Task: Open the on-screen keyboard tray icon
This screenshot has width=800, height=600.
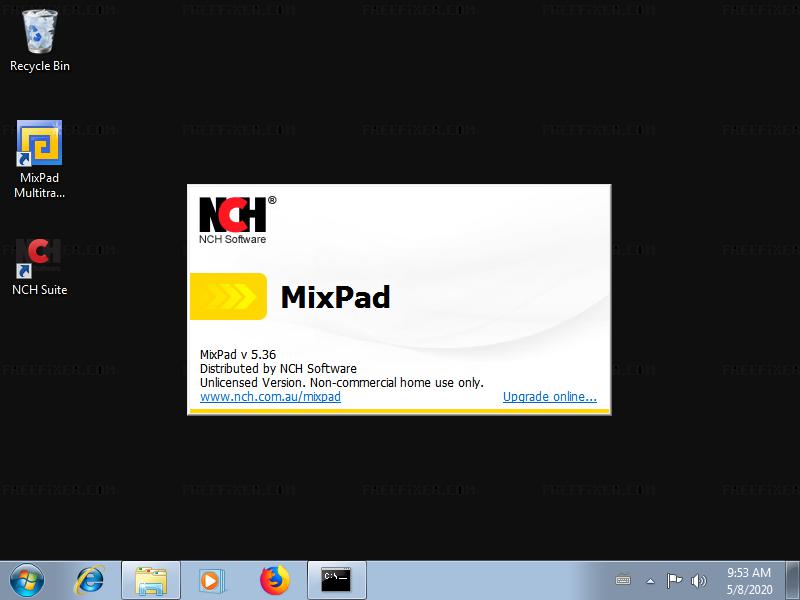Action: coord(623,581)
